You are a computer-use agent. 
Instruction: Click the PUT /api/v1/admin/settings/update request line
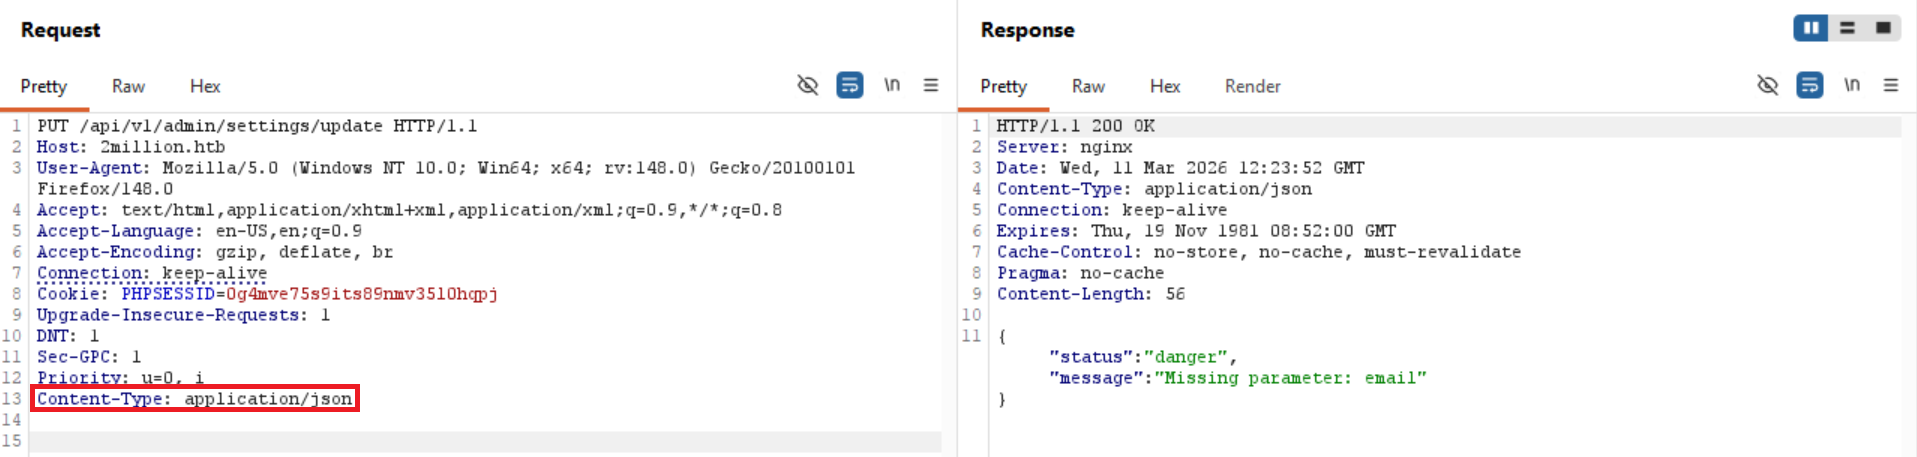pyautogui.click(x=257, y=126)
